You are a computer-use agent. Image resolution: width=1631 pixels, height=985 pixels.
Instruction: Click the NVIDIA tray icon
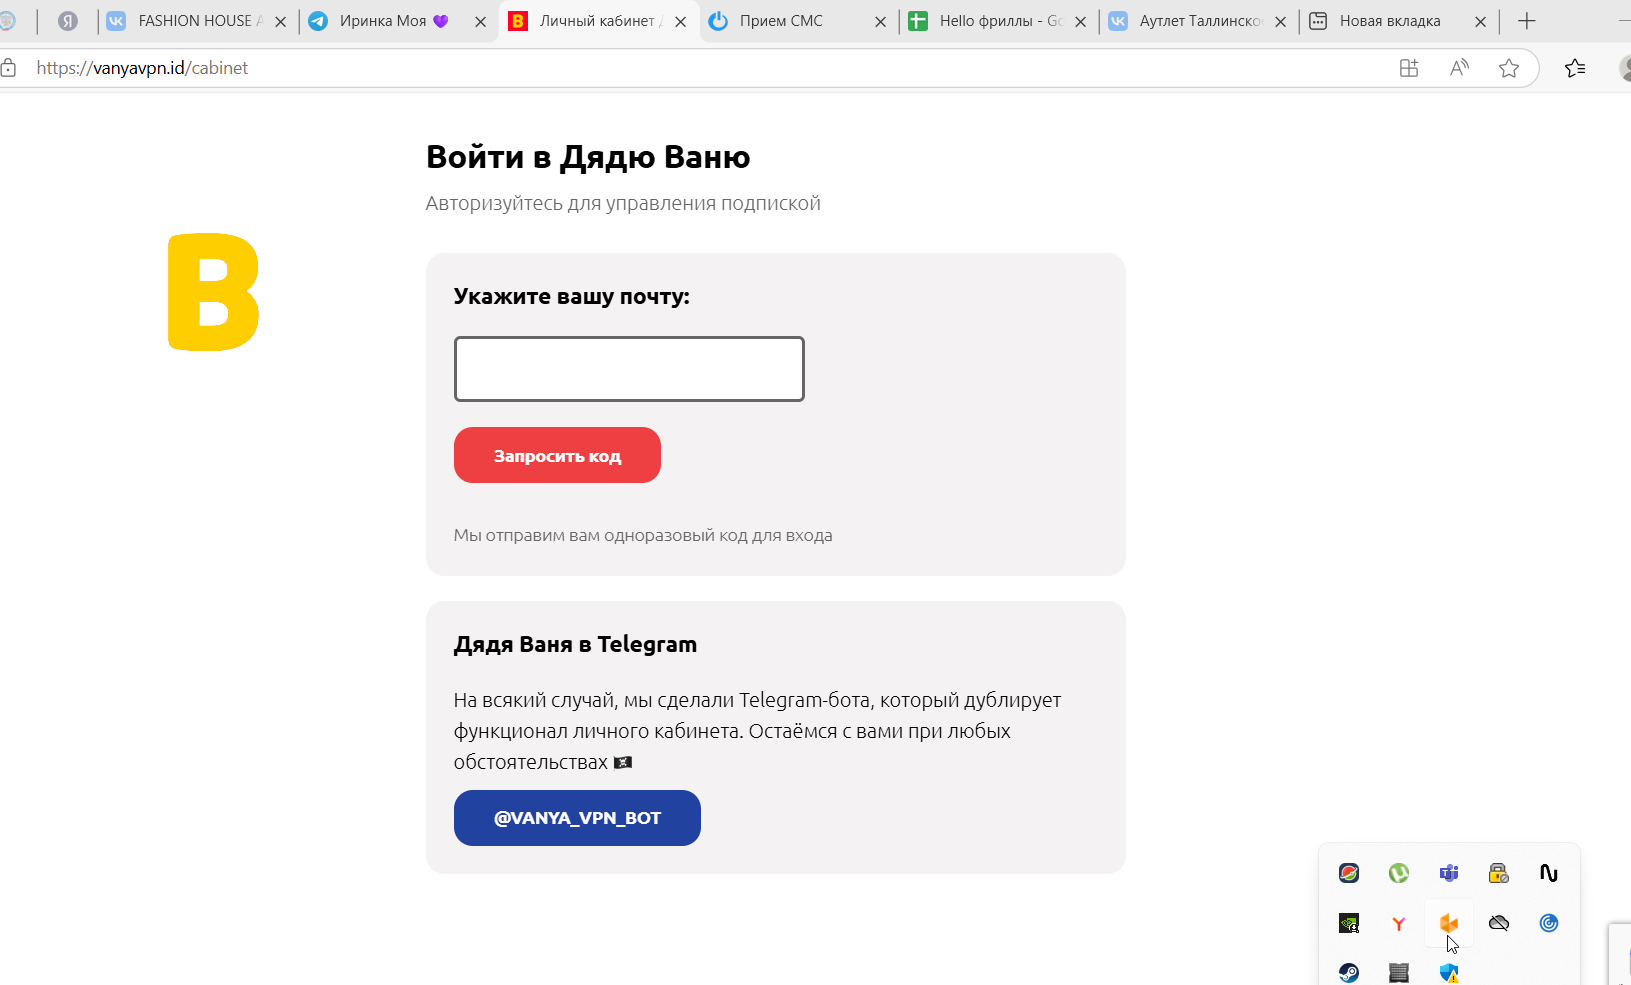(1348, 923)
